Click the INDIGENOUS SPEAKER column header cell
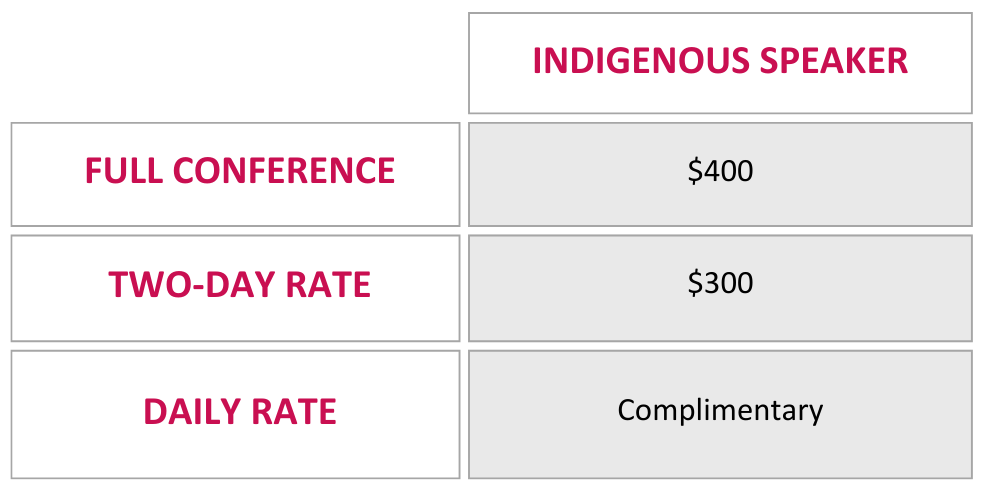 point(720,63)
